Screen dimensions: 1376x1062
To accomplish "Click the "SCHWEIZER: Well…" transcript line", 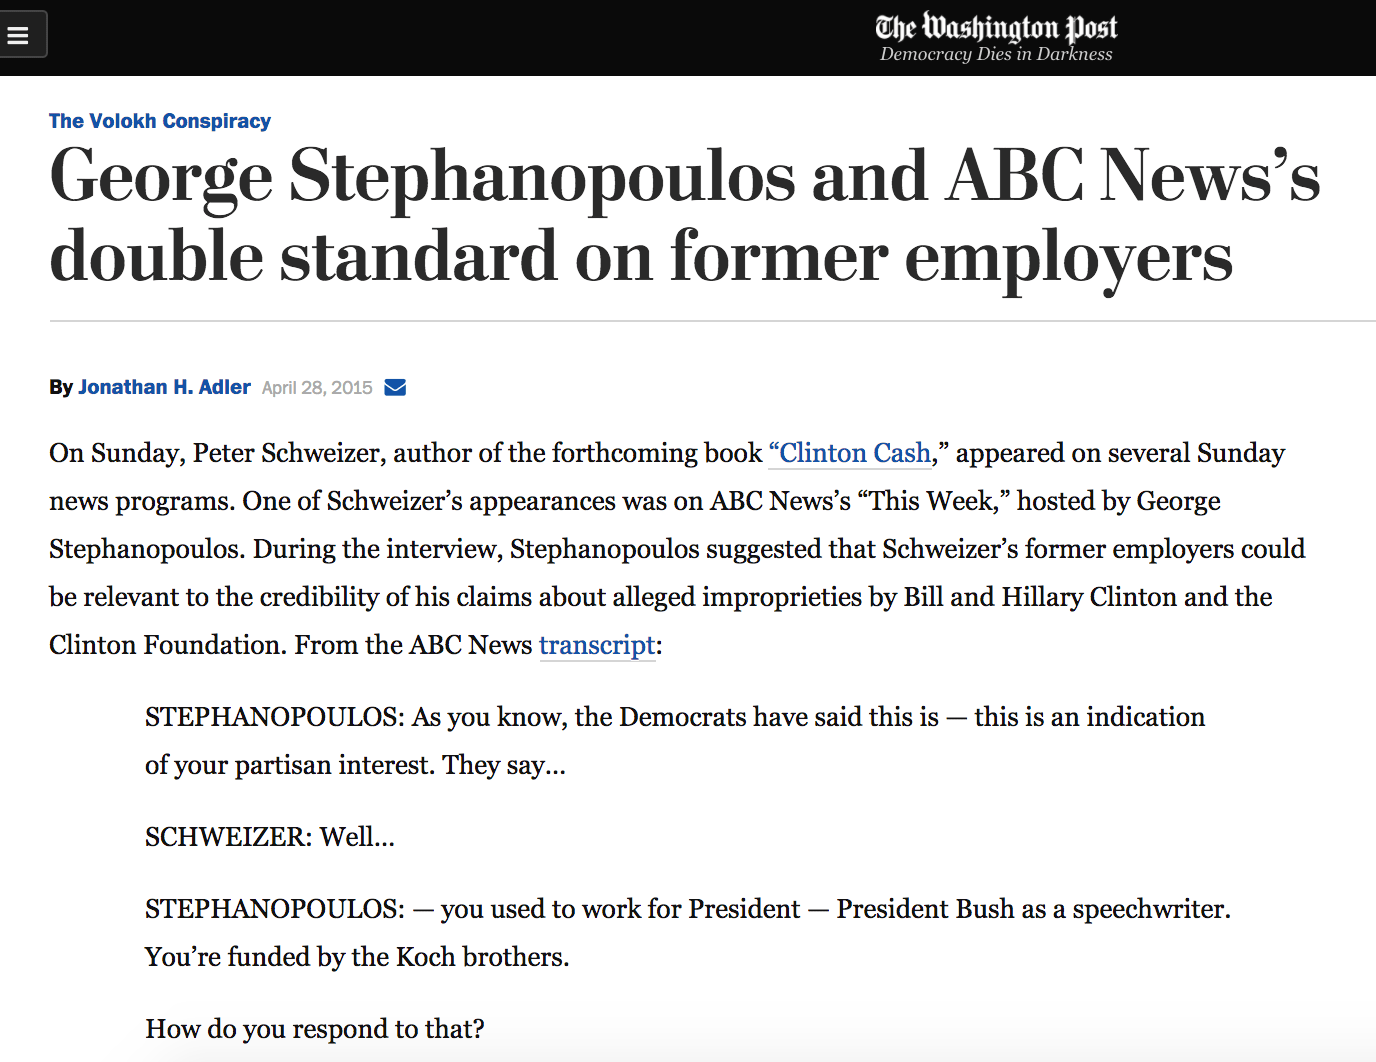I will (x=270, y=837).
